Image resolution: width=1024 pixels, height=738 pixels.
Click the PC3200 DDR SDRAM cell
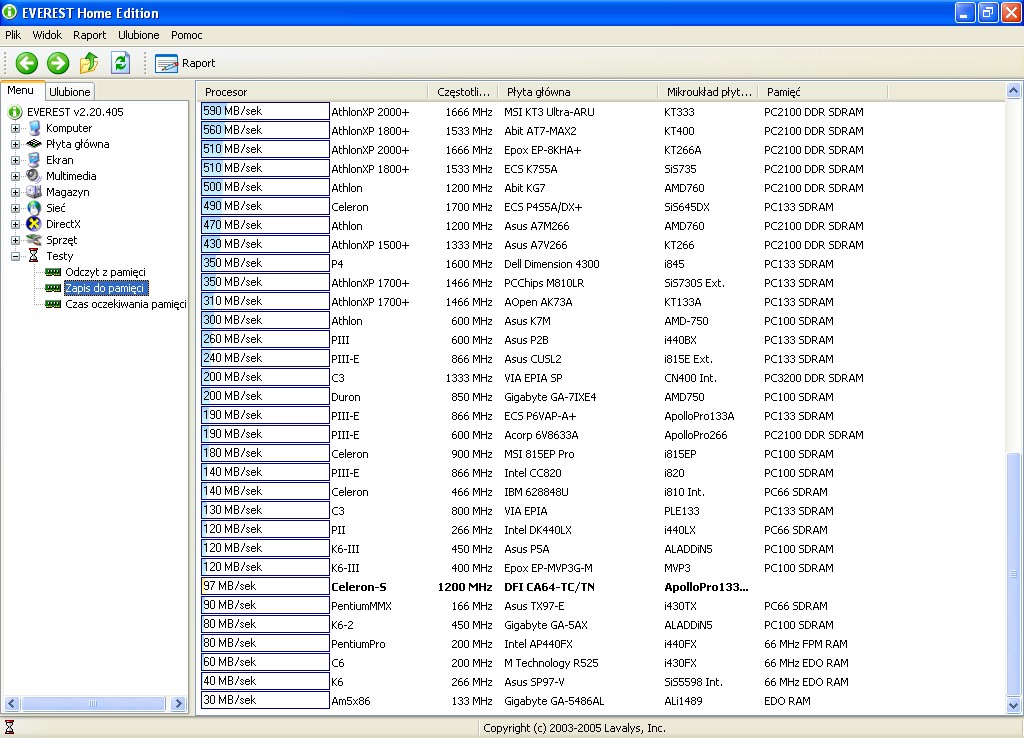(813, 378)
